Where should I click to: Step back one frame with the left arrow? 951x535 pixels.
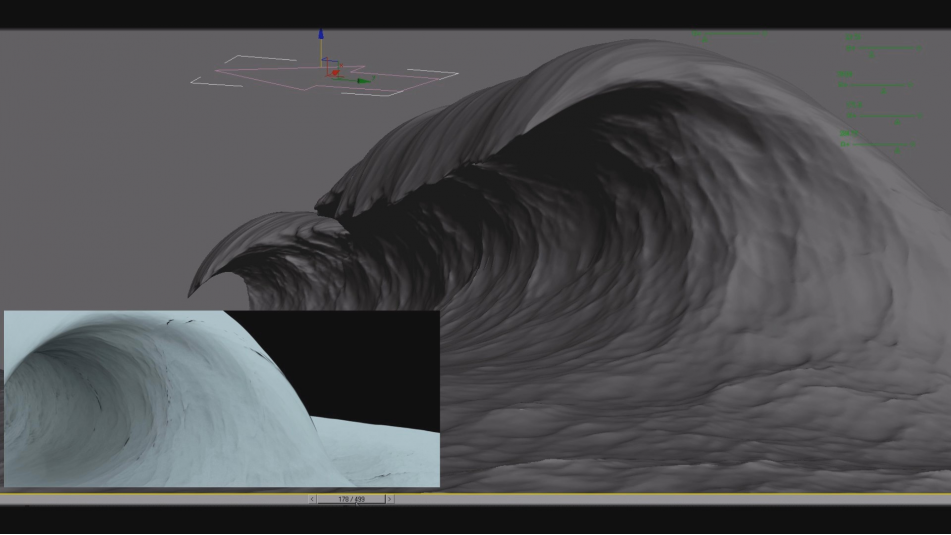click(313, 498)
